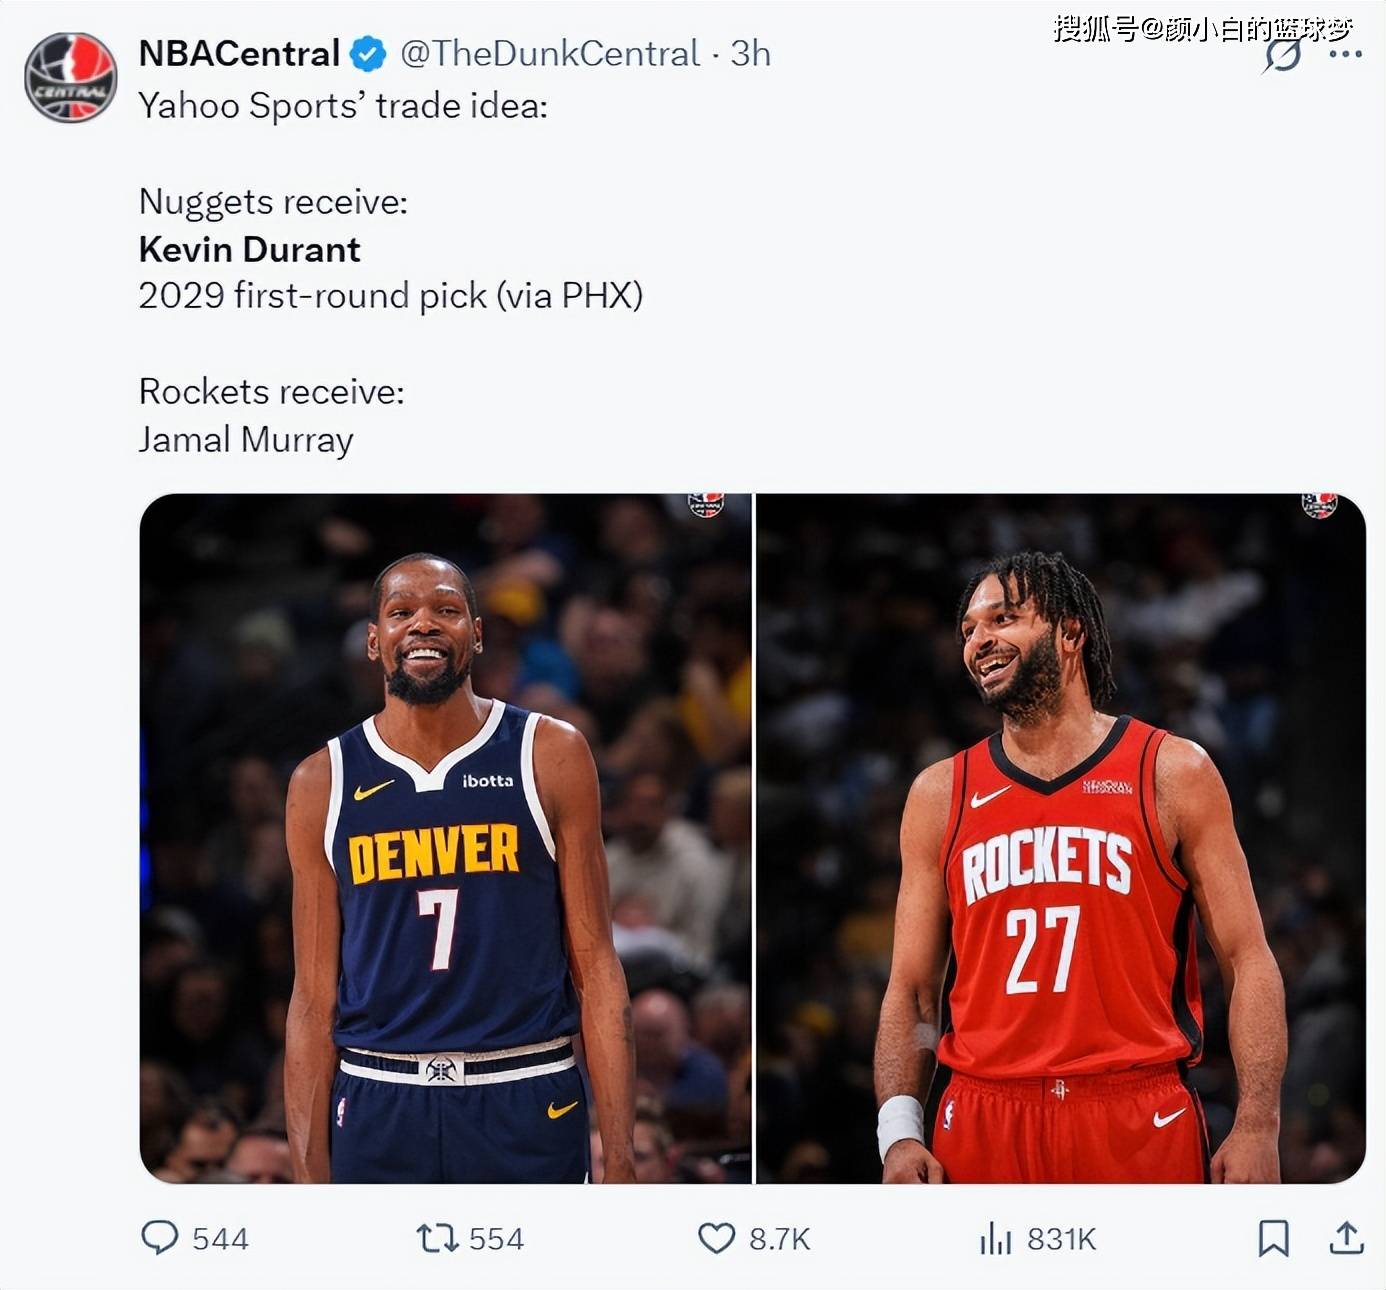
Task: Open Rockets jersey player photo
Action: pos(1061,838)
